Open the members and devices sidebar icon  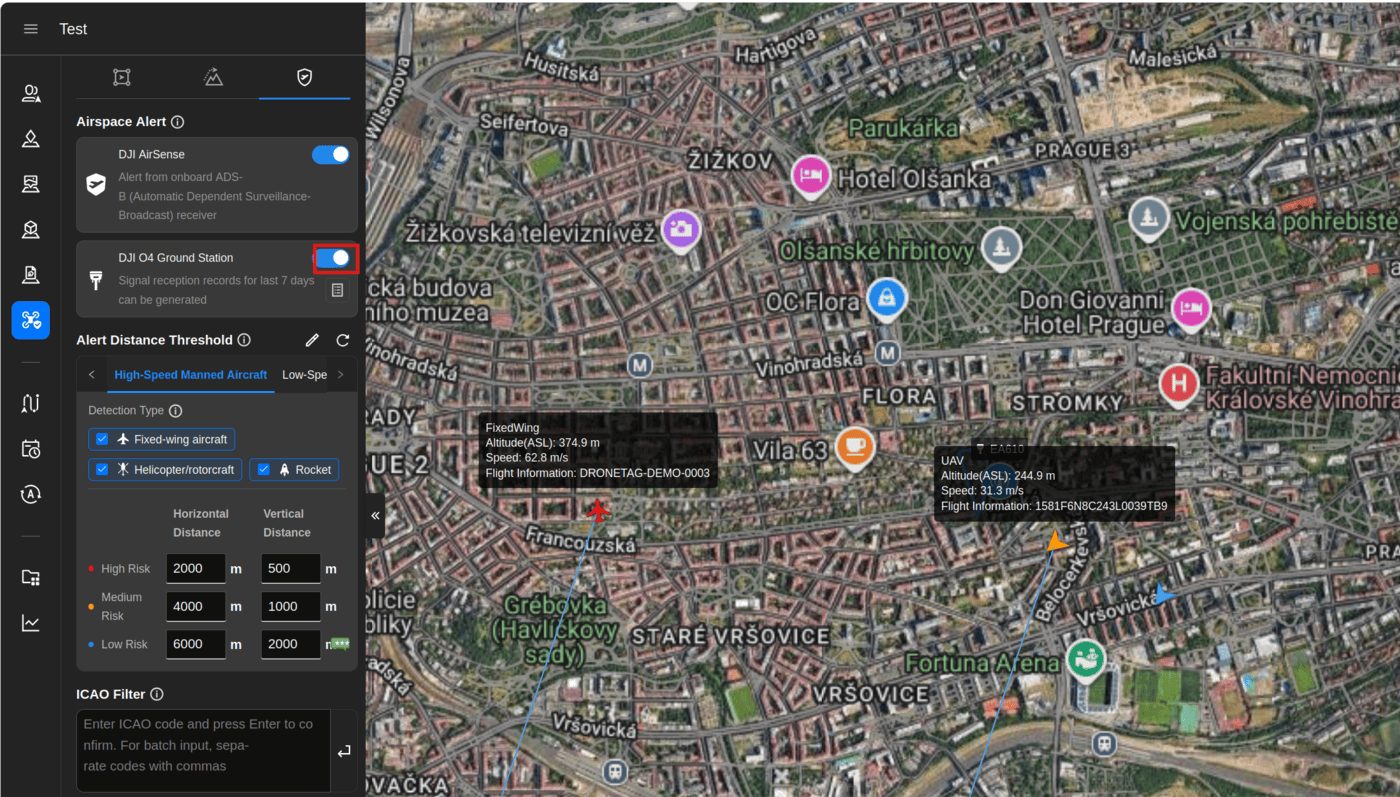(x=31, y=94)
